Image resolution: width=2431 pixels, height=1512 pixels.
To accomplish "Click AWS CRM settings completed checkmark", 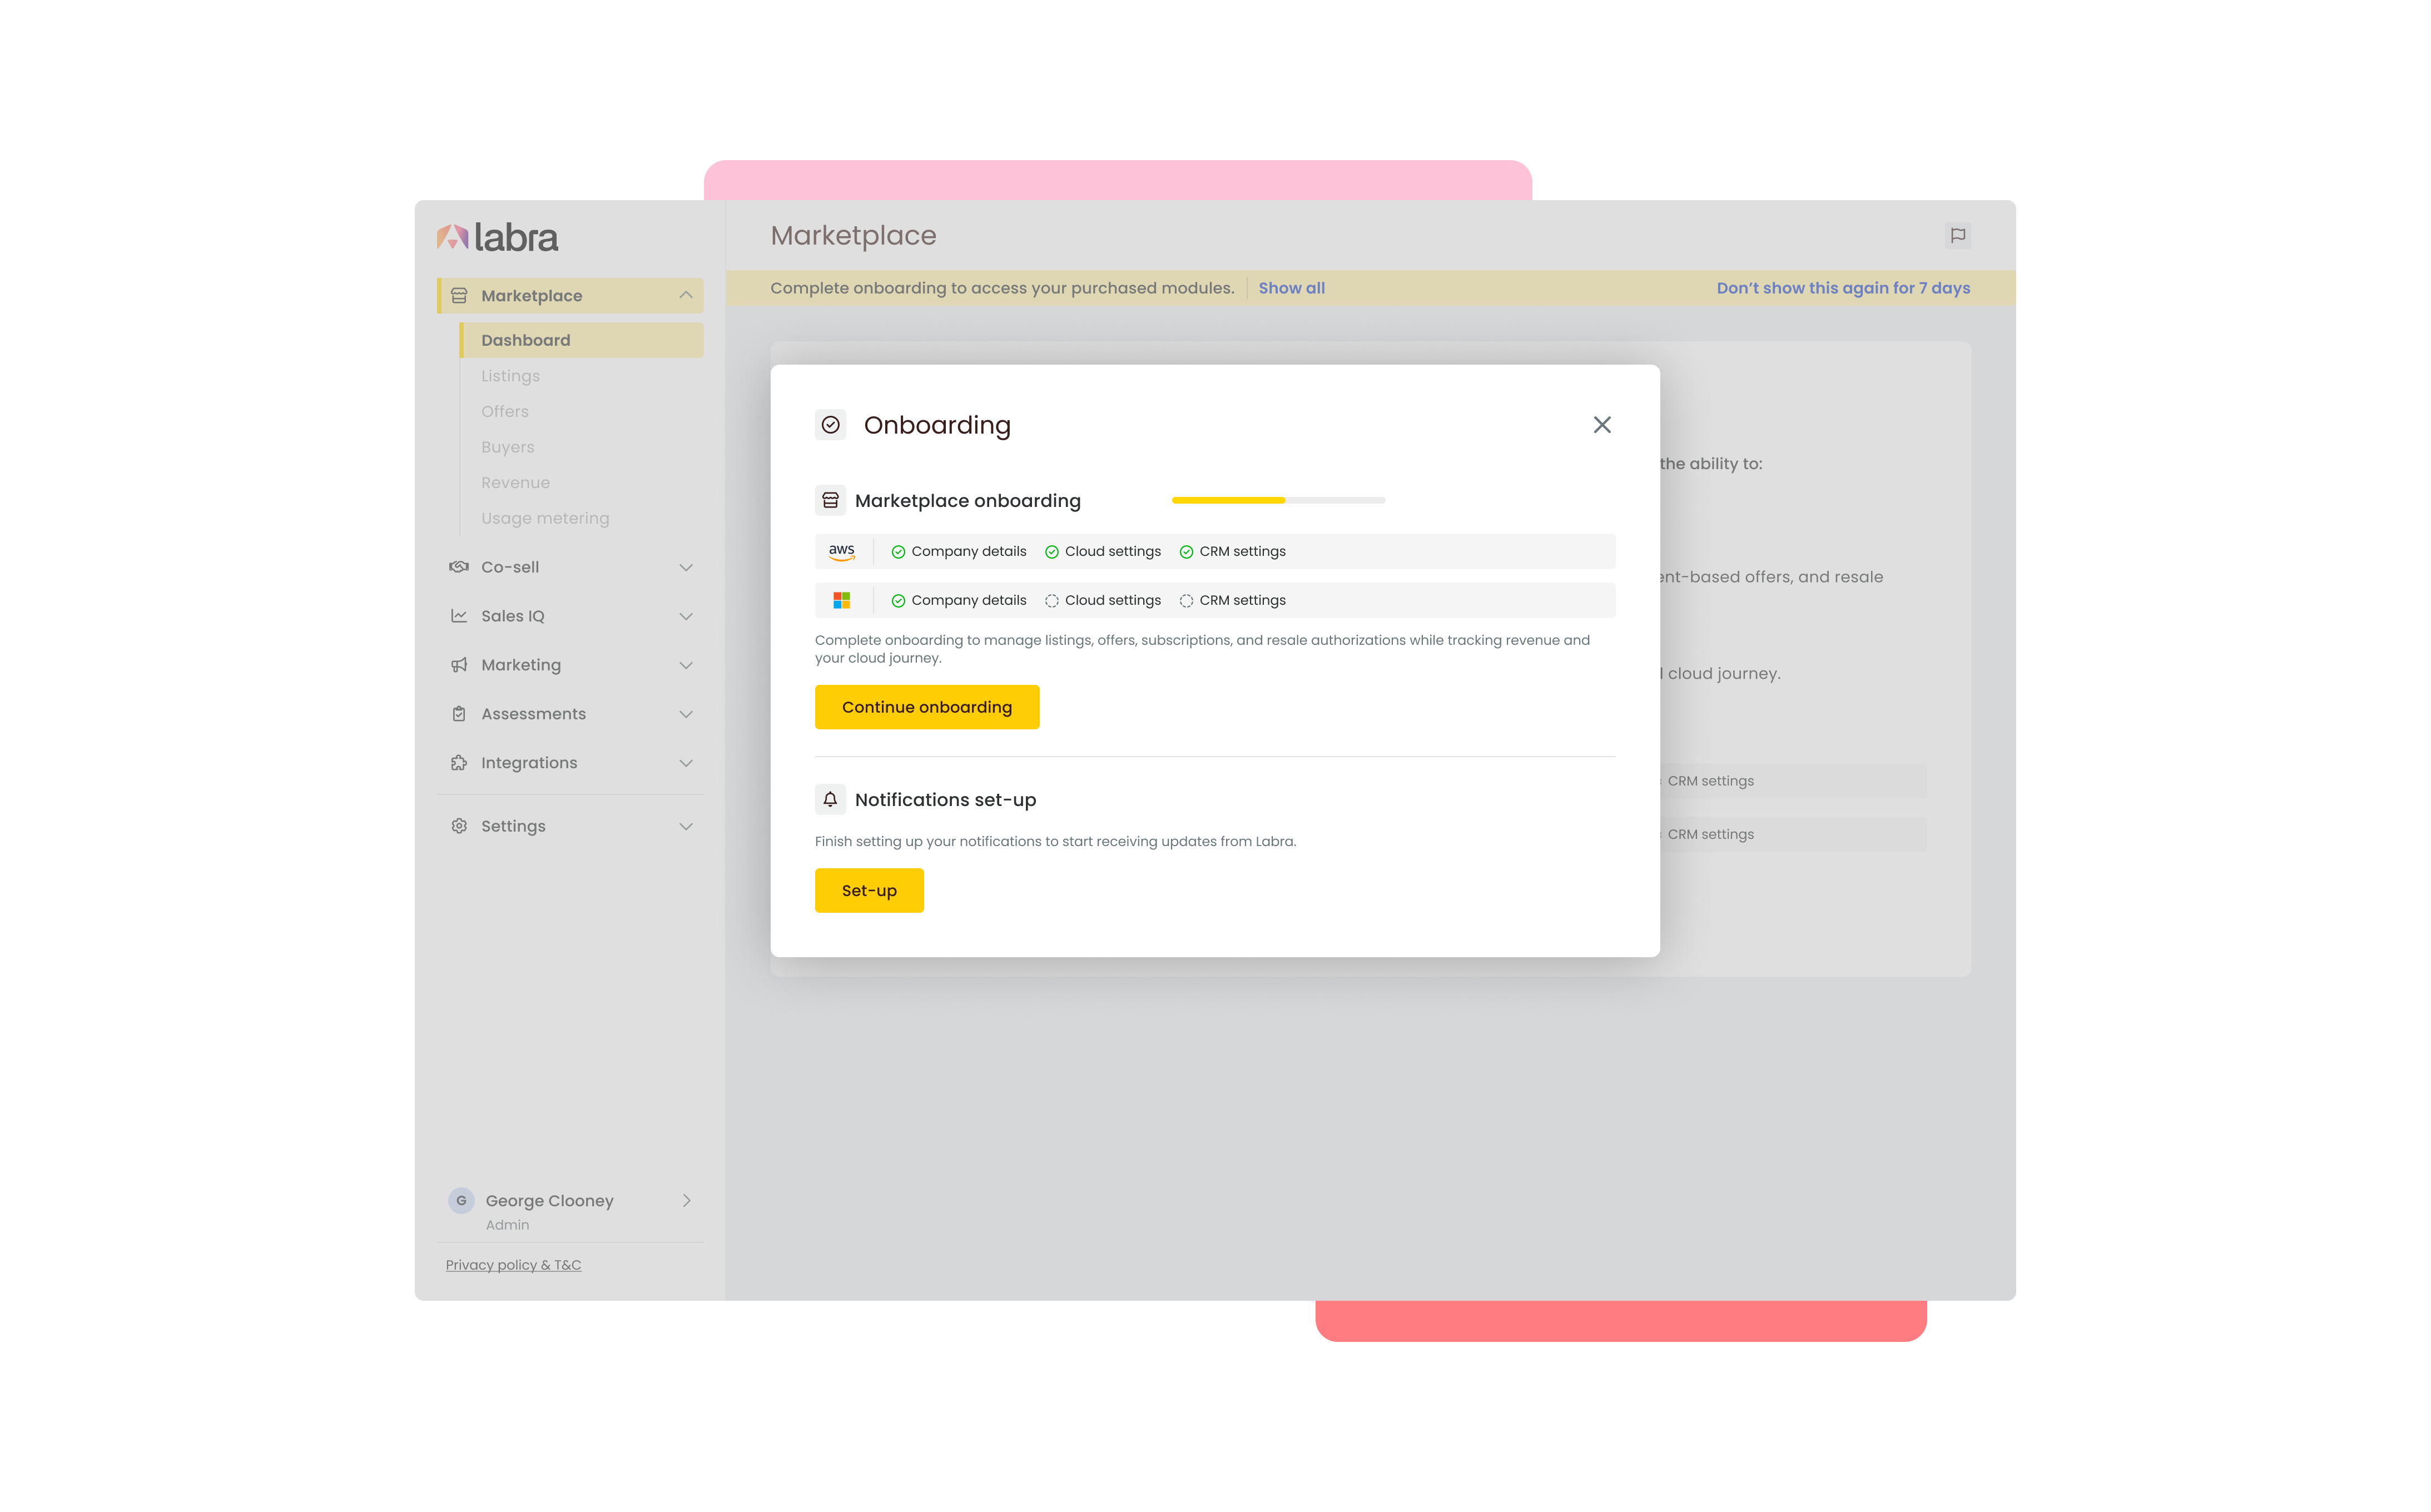I will pyautogui.click(x=1186, y=552).
